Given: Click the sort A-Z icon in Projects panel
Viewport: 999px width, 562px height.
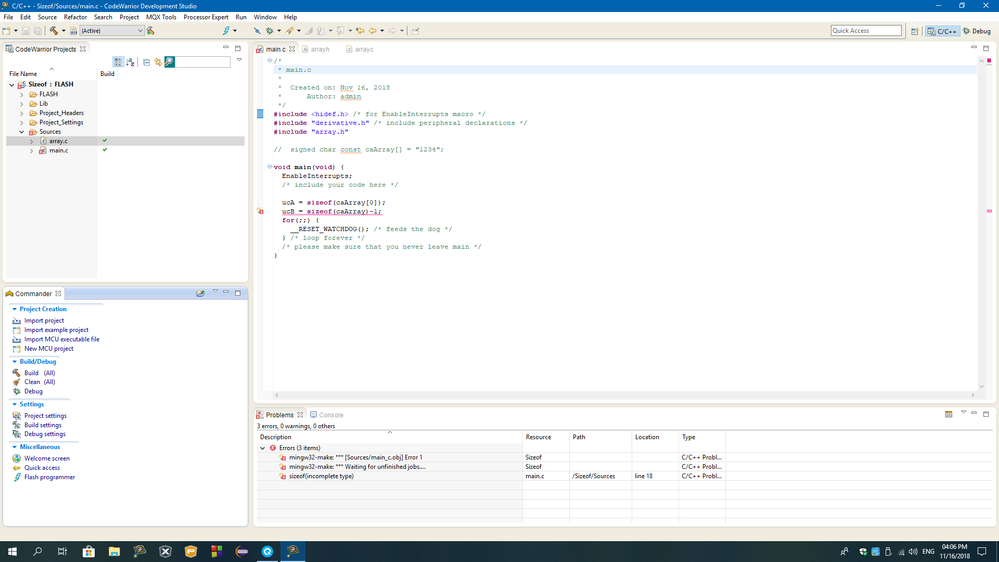Looking at the screenshot, I should point(131,62).
